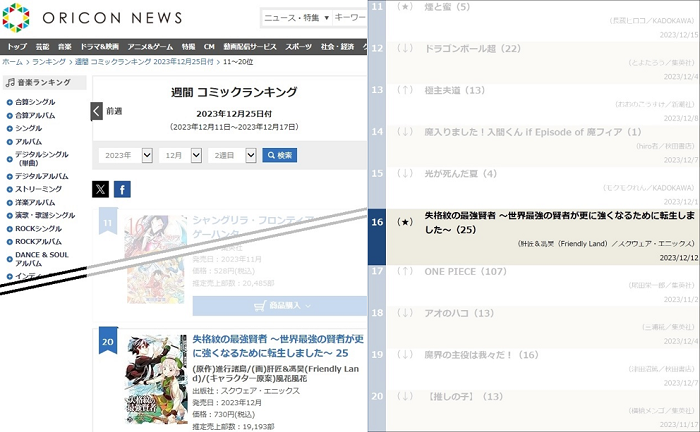This screenshot has height=432, width=700.
Task: Select rank 20 【推しの子】 (13) row
Action: pos(534,411)
